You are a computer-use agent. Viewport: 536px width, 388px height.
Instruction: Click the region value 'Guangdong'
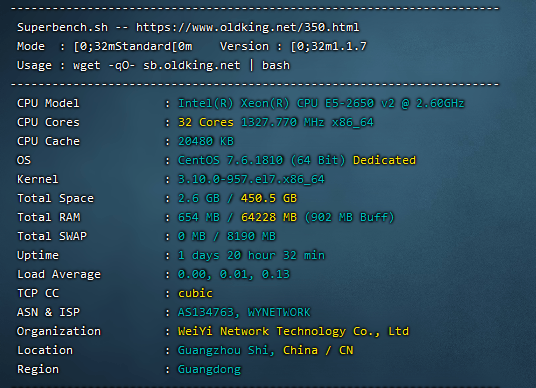[x=209, y=370]
